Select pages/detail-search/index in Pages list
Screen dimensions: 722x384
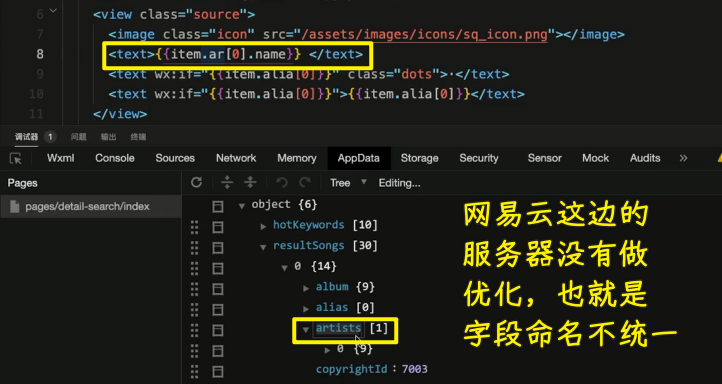click(x=90, y=206)
